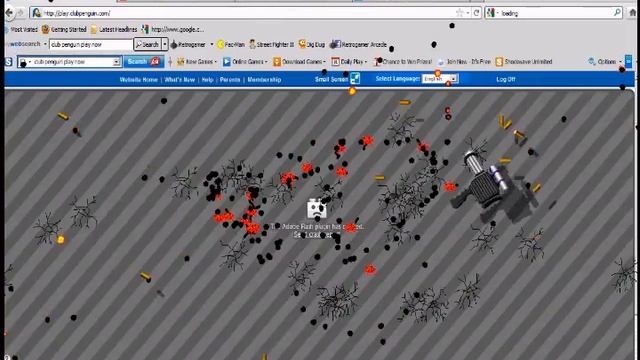
Task: Go to the browser home page icon
Action: [x=633, y=13]
